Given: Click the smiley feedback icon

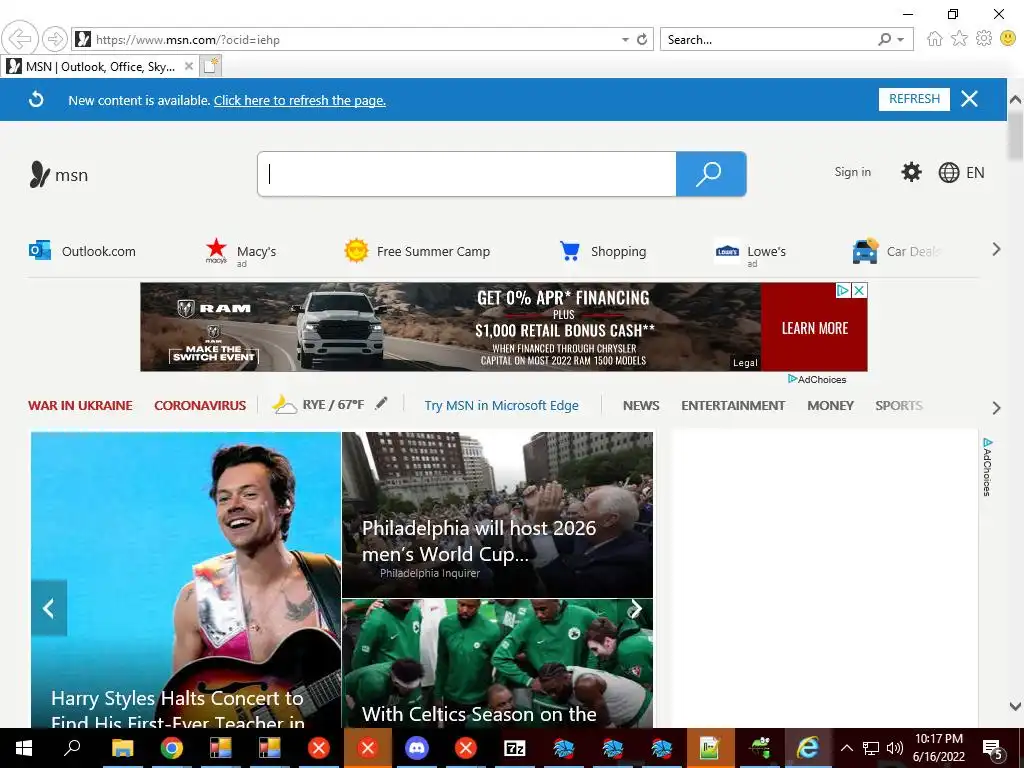Looking at the screenshot, I should 1008,39.
